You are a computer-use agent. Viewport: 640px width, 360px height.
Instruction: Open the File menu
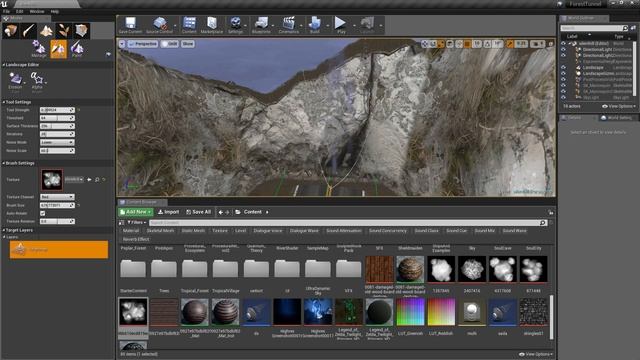(6, 11)
